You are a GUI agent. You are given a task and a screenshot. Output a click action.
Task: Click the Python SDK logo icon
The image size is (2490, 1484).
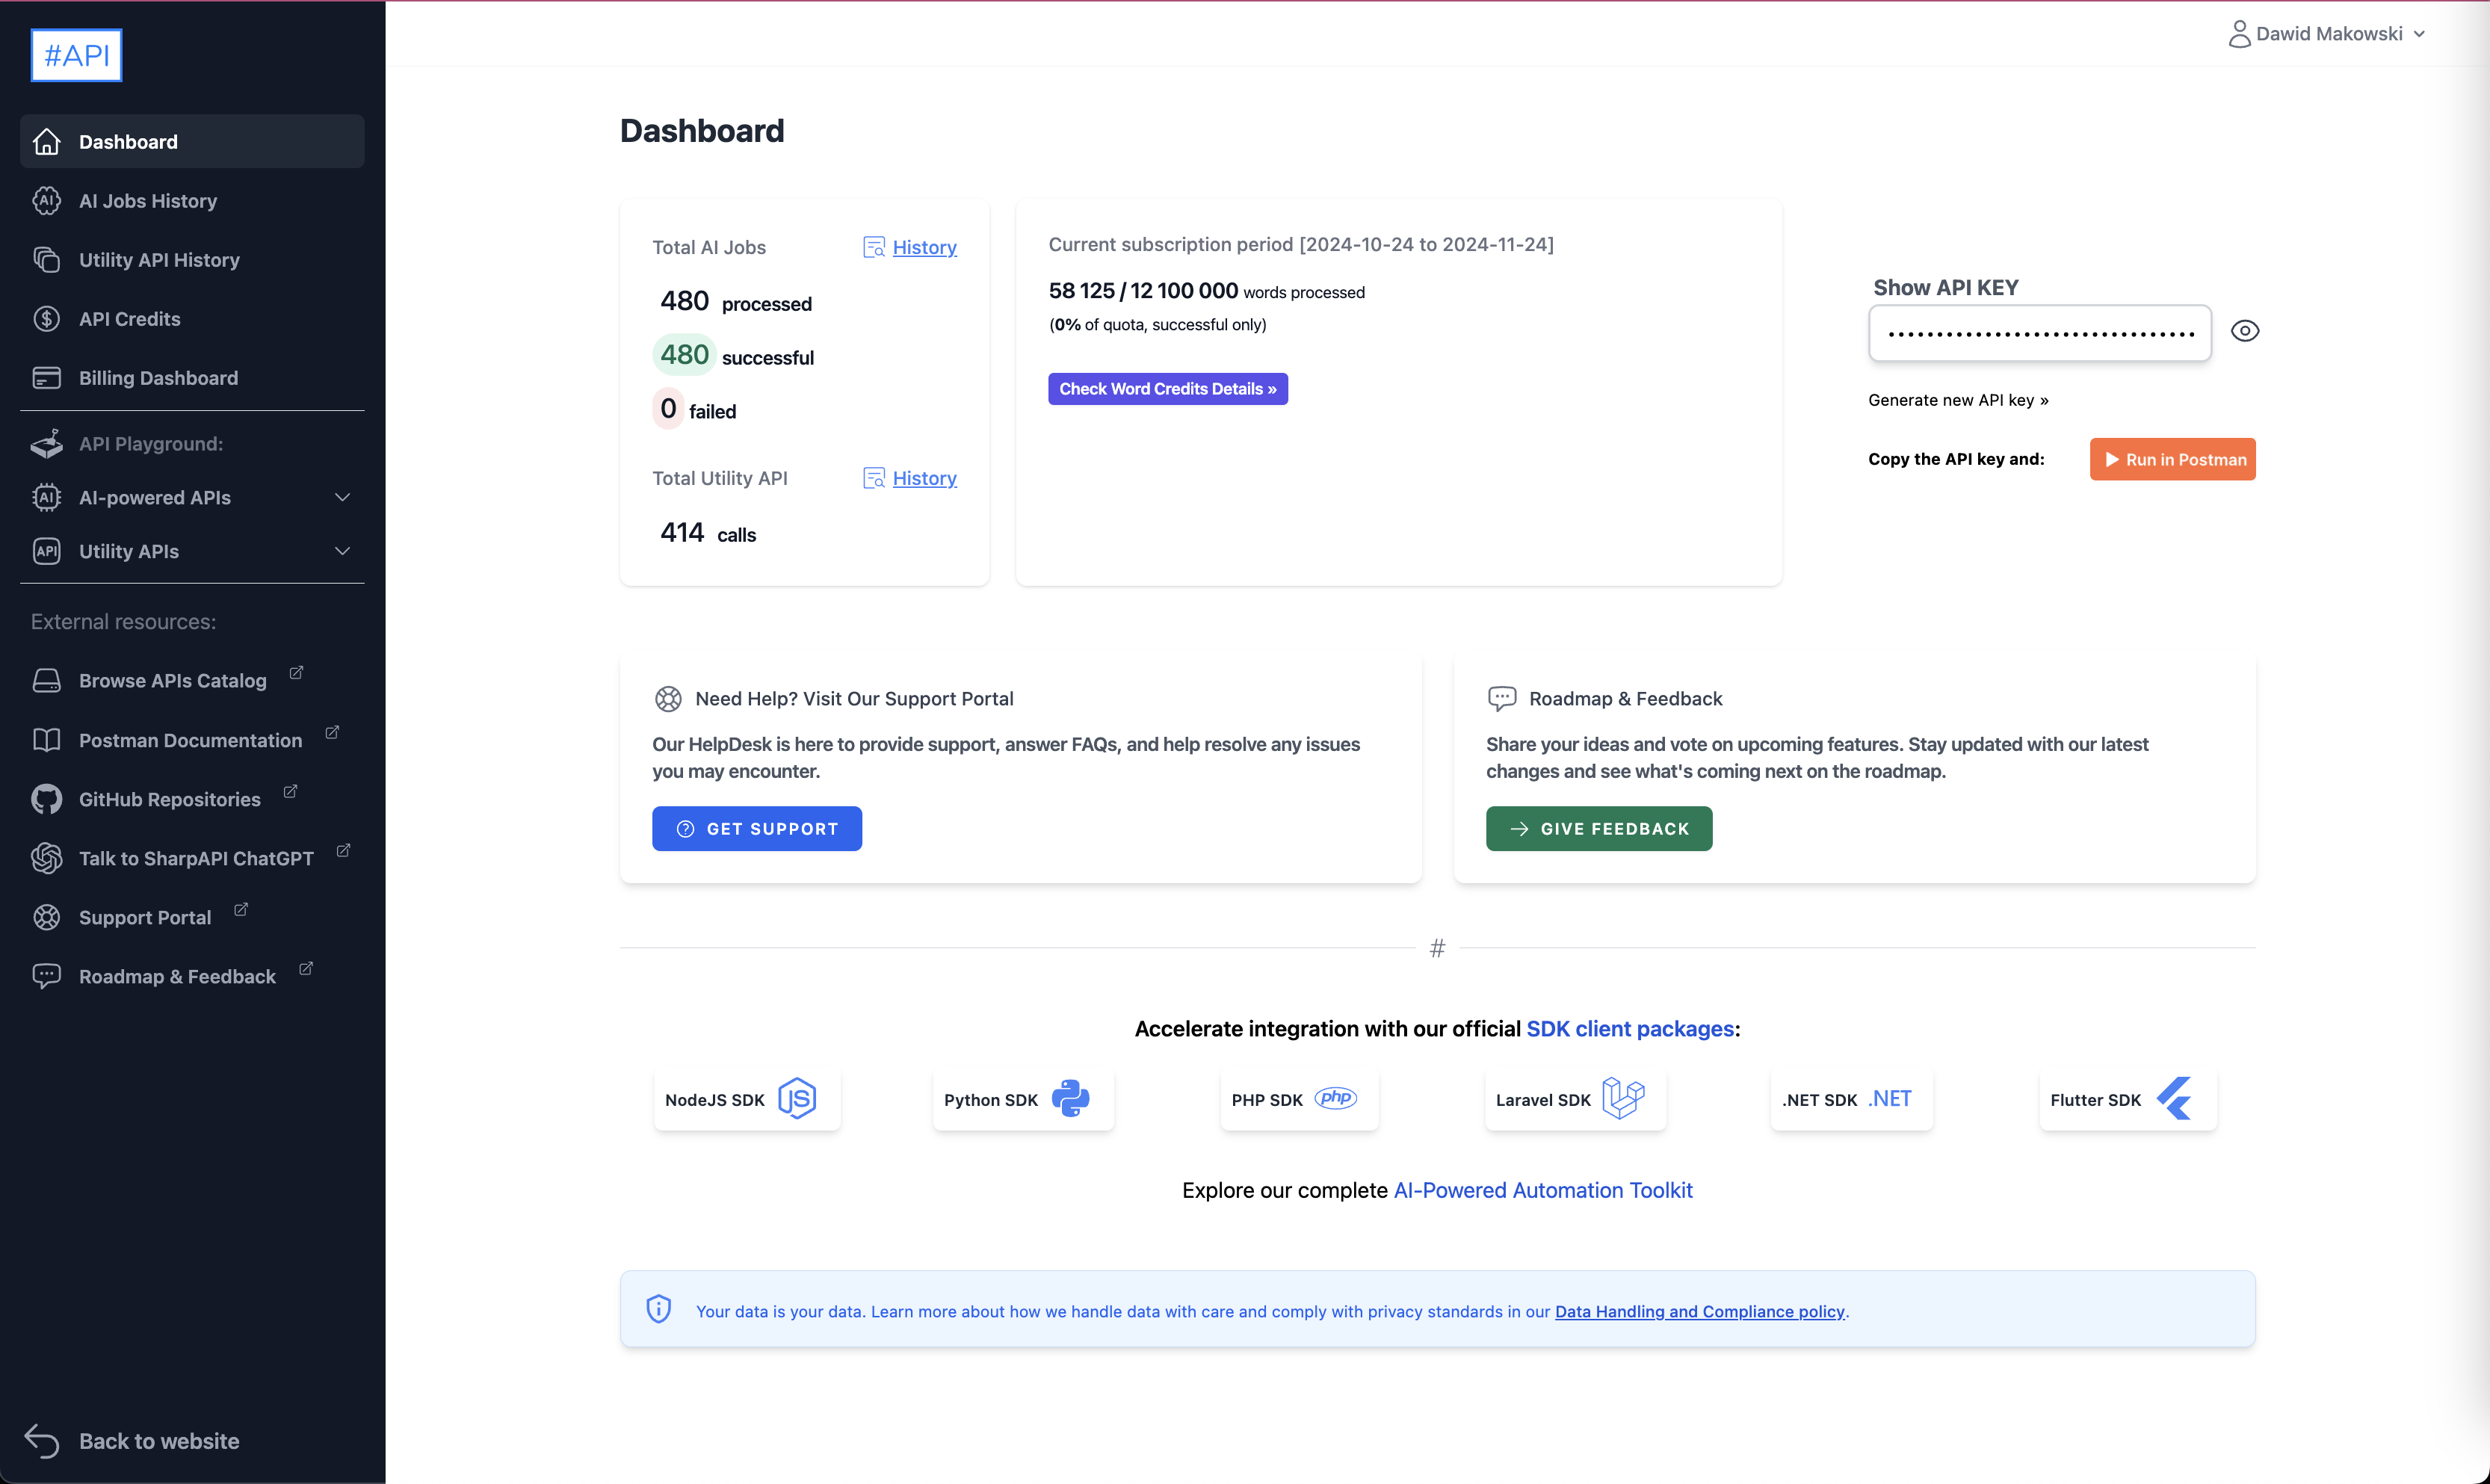[x=1070, y=1098]
